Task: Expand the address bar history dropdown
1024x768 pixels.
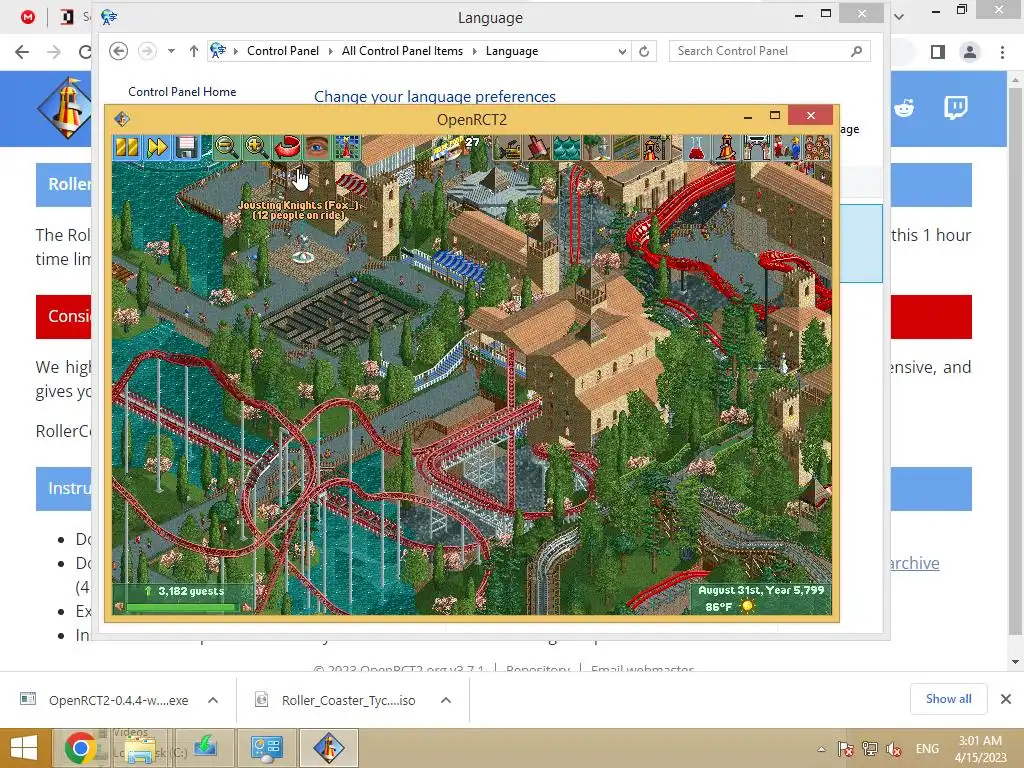Action: 622,51
